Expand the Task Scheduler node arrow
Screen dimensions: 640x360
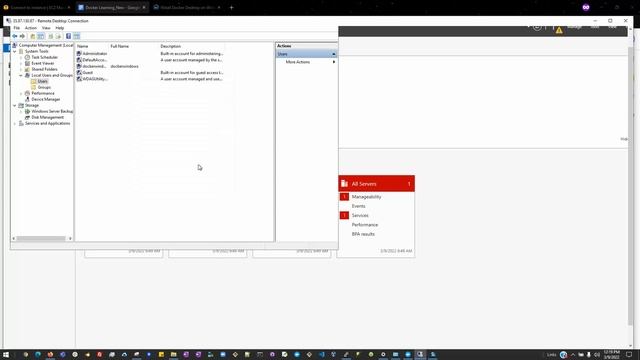coord(21,58)
